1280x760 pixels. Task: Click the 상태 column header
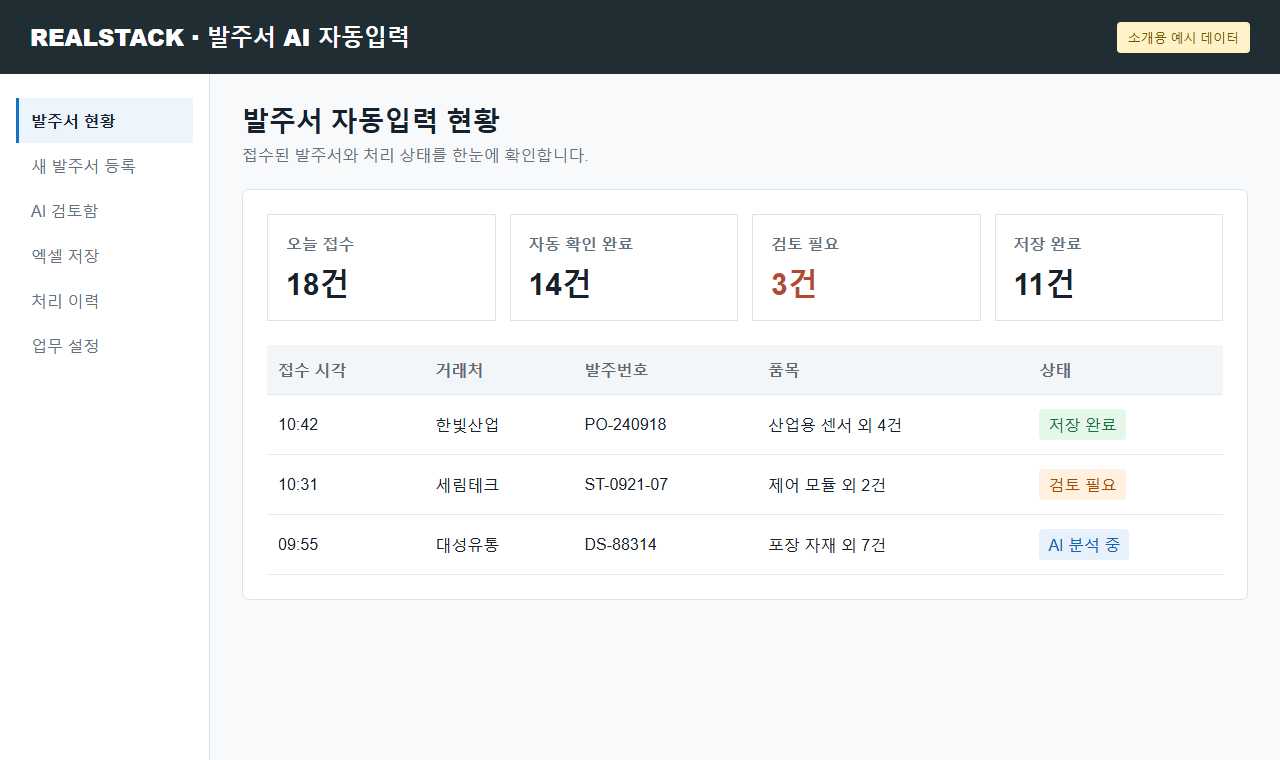pos(1055,370)
